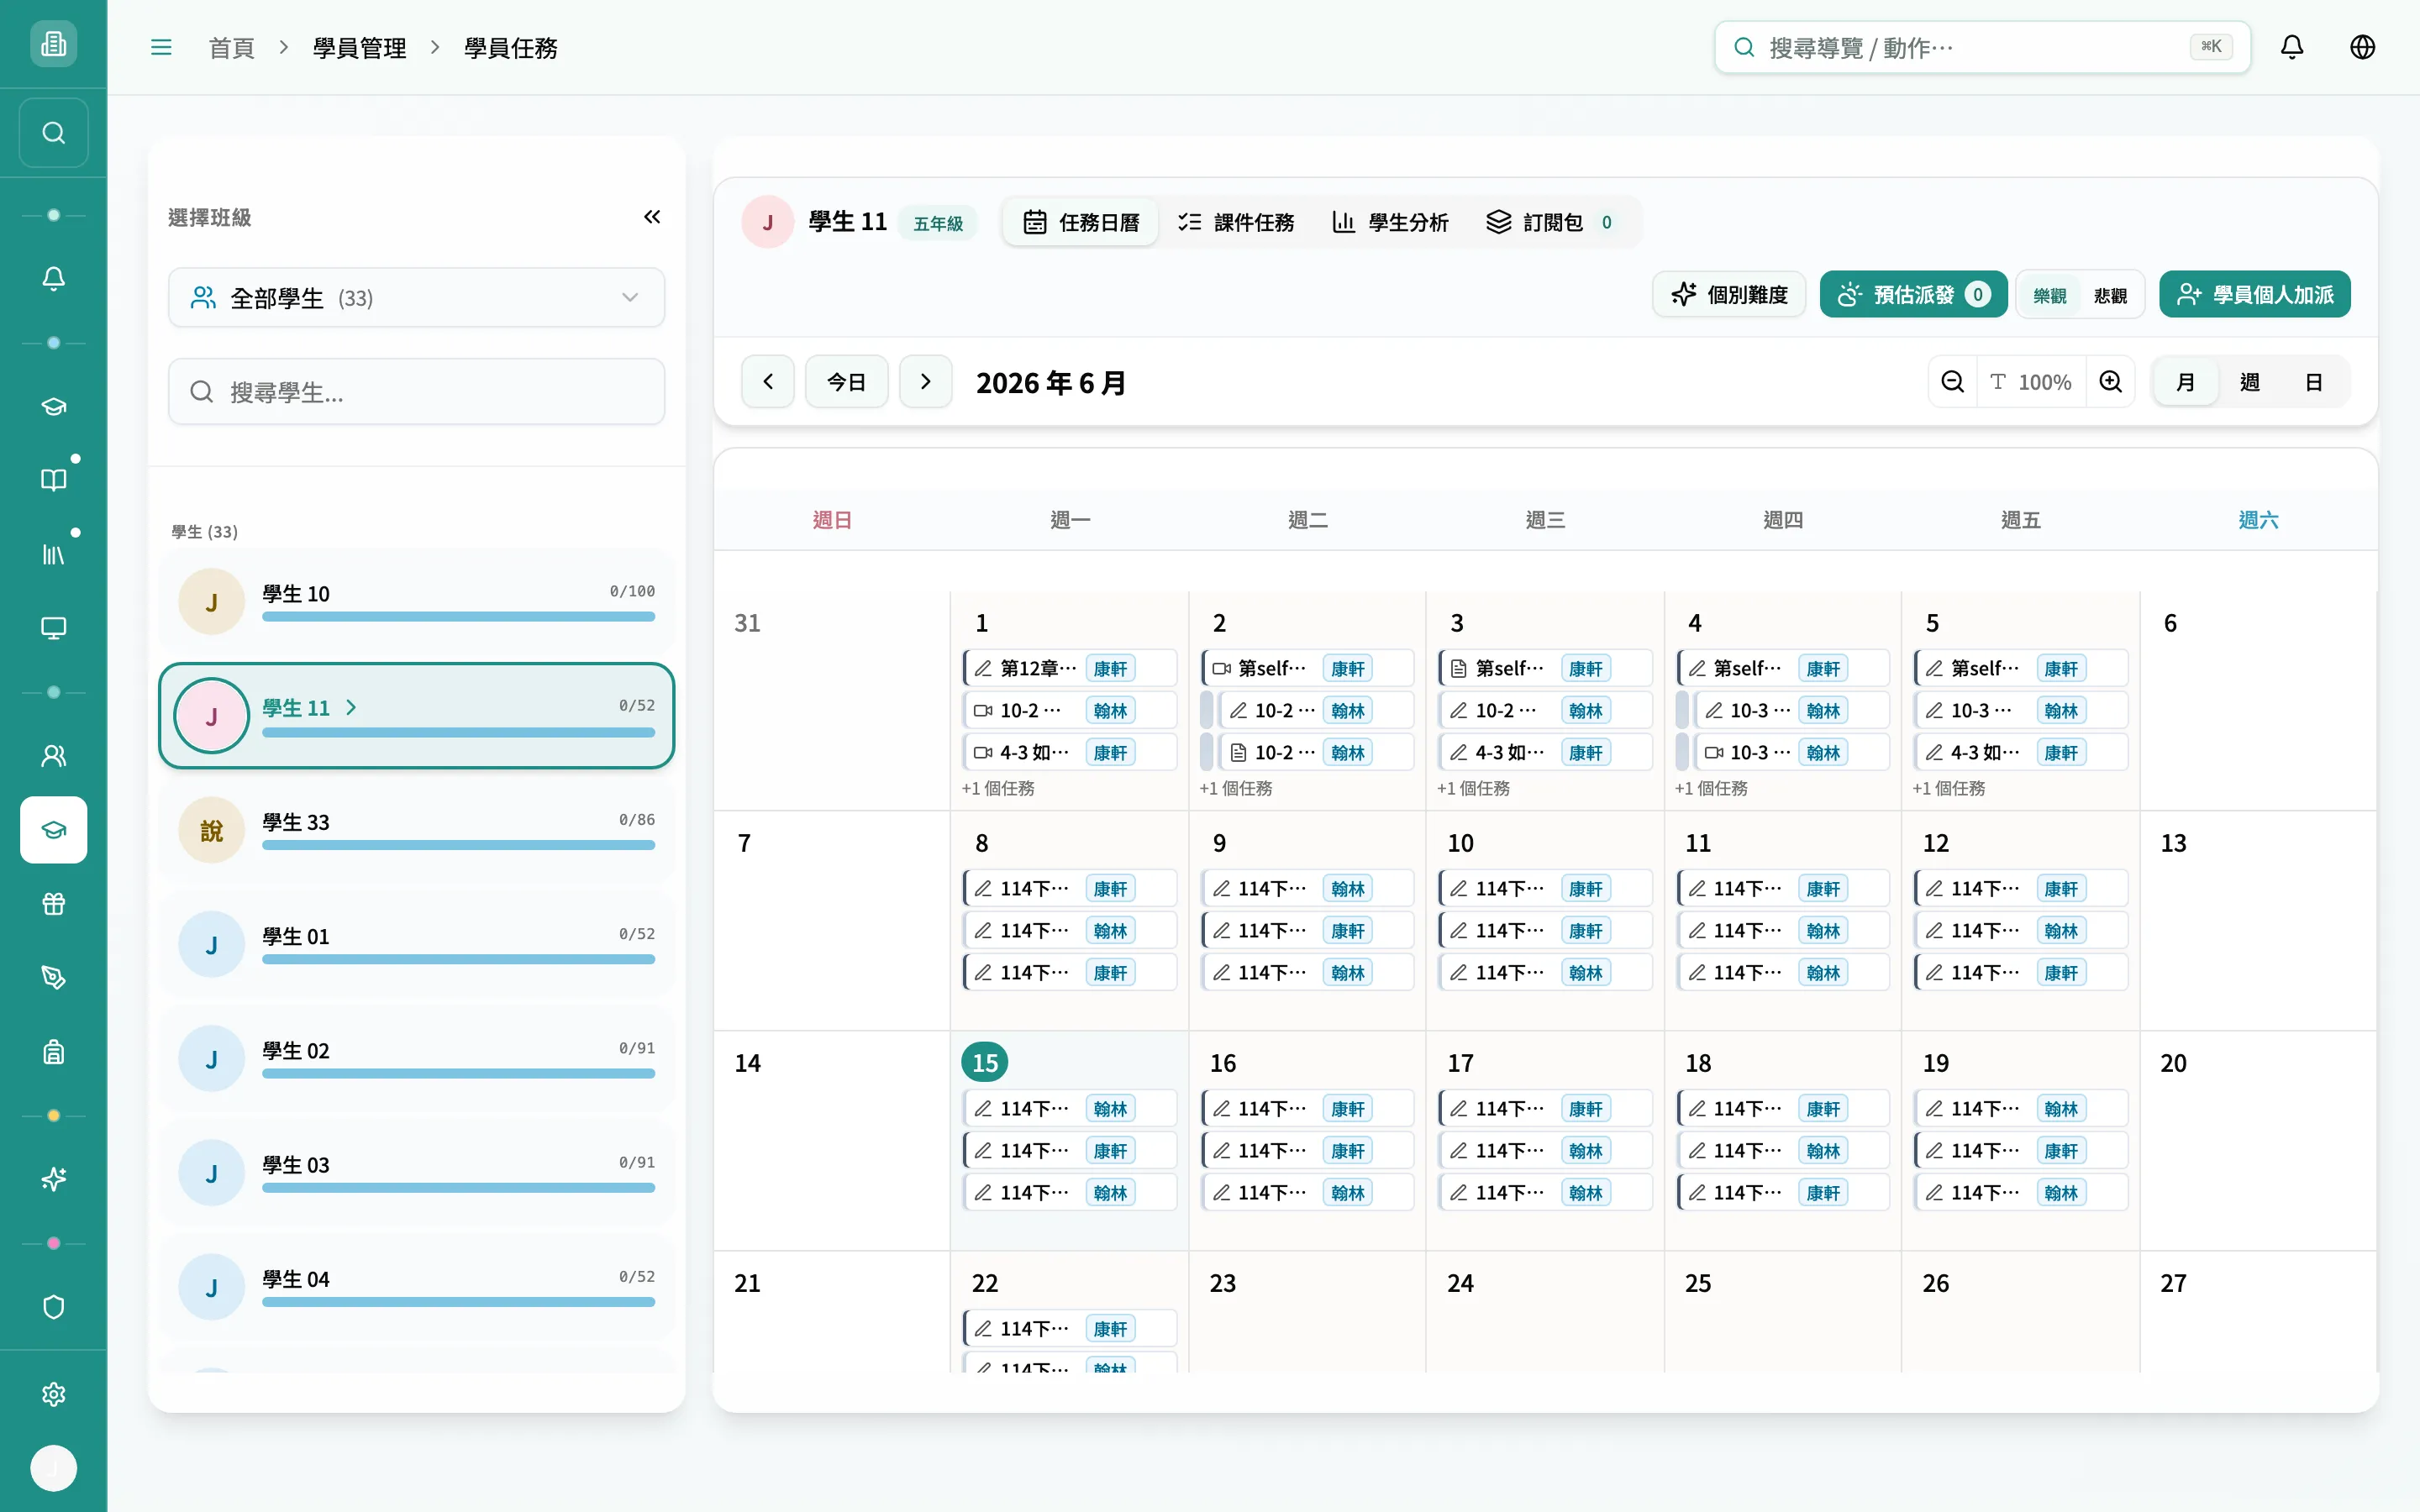
Task: Jump to 今日 in calendar
Action: click(x=847, y=382)
